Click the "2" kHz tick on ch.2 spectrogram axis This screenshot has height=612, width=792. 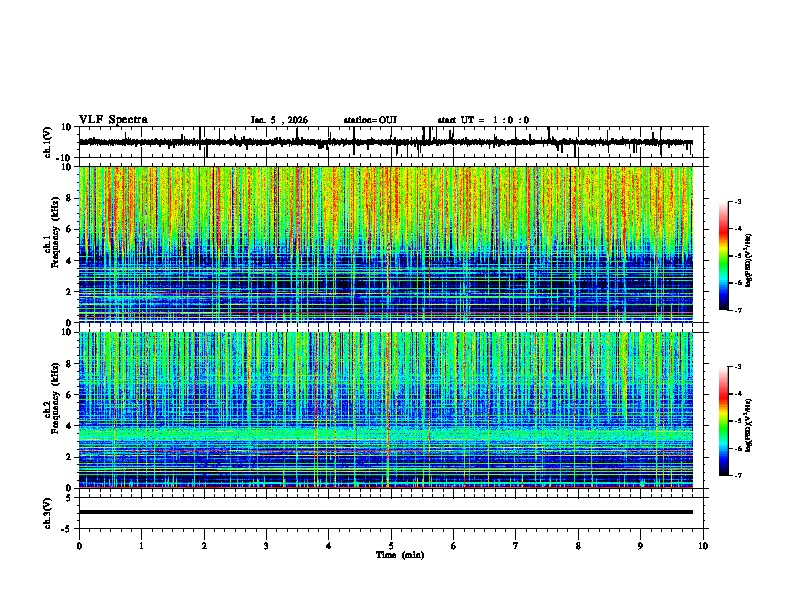coord(69,457)
